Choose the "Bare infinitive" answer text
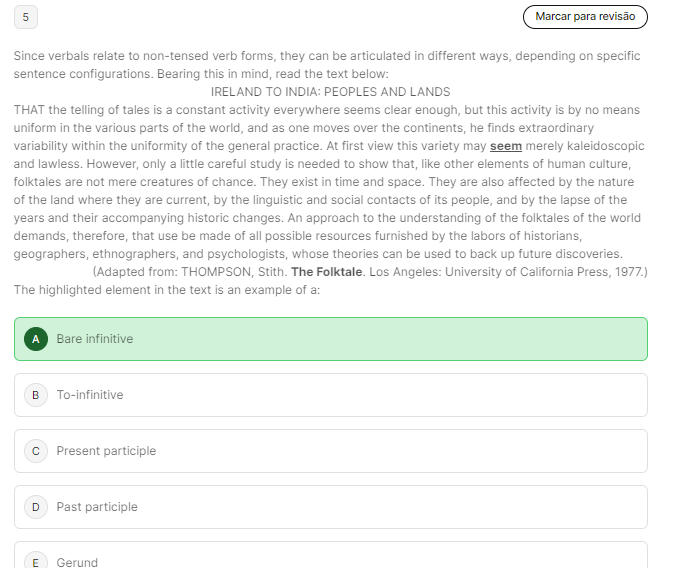The height and width of the screenshot is (568, 695). coord(94,339)
